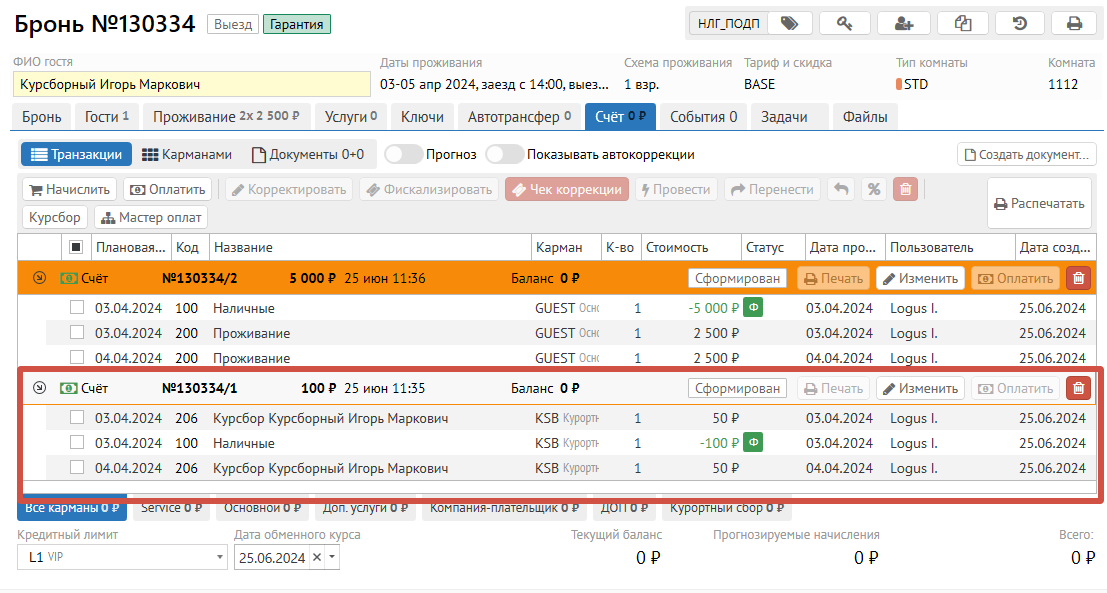The height and width of the screenshot is (593, 1107).
Task: Click the tags icon next to НЛГ_ПОДП
Action: (x=789, y=23)
